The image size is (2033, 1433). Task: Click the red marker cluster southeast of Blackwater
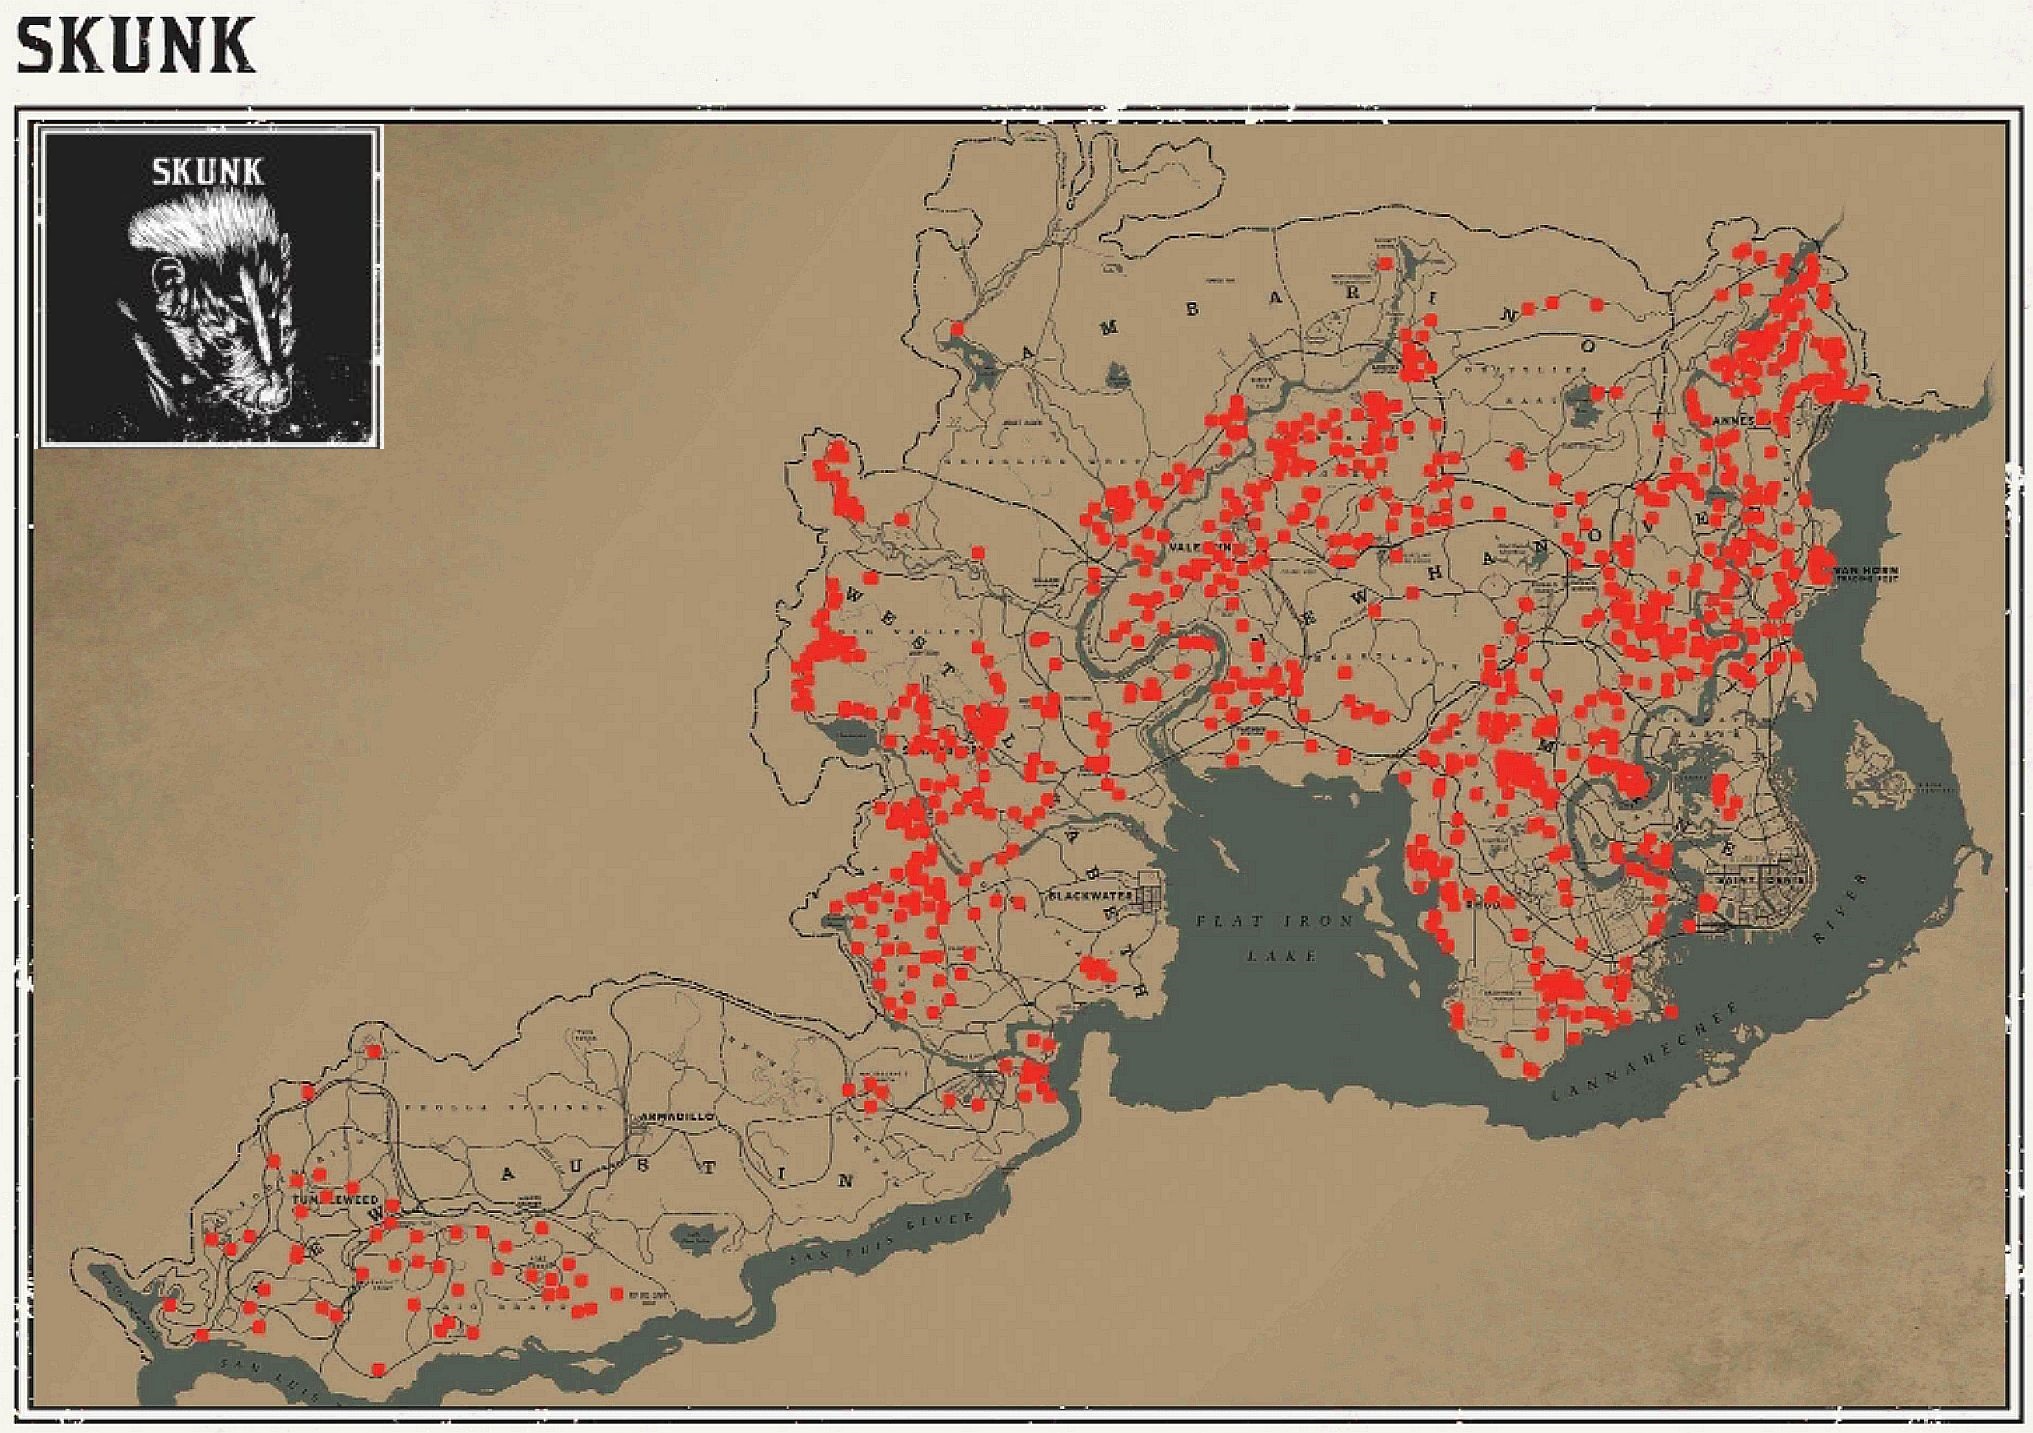coord(1097,968)
